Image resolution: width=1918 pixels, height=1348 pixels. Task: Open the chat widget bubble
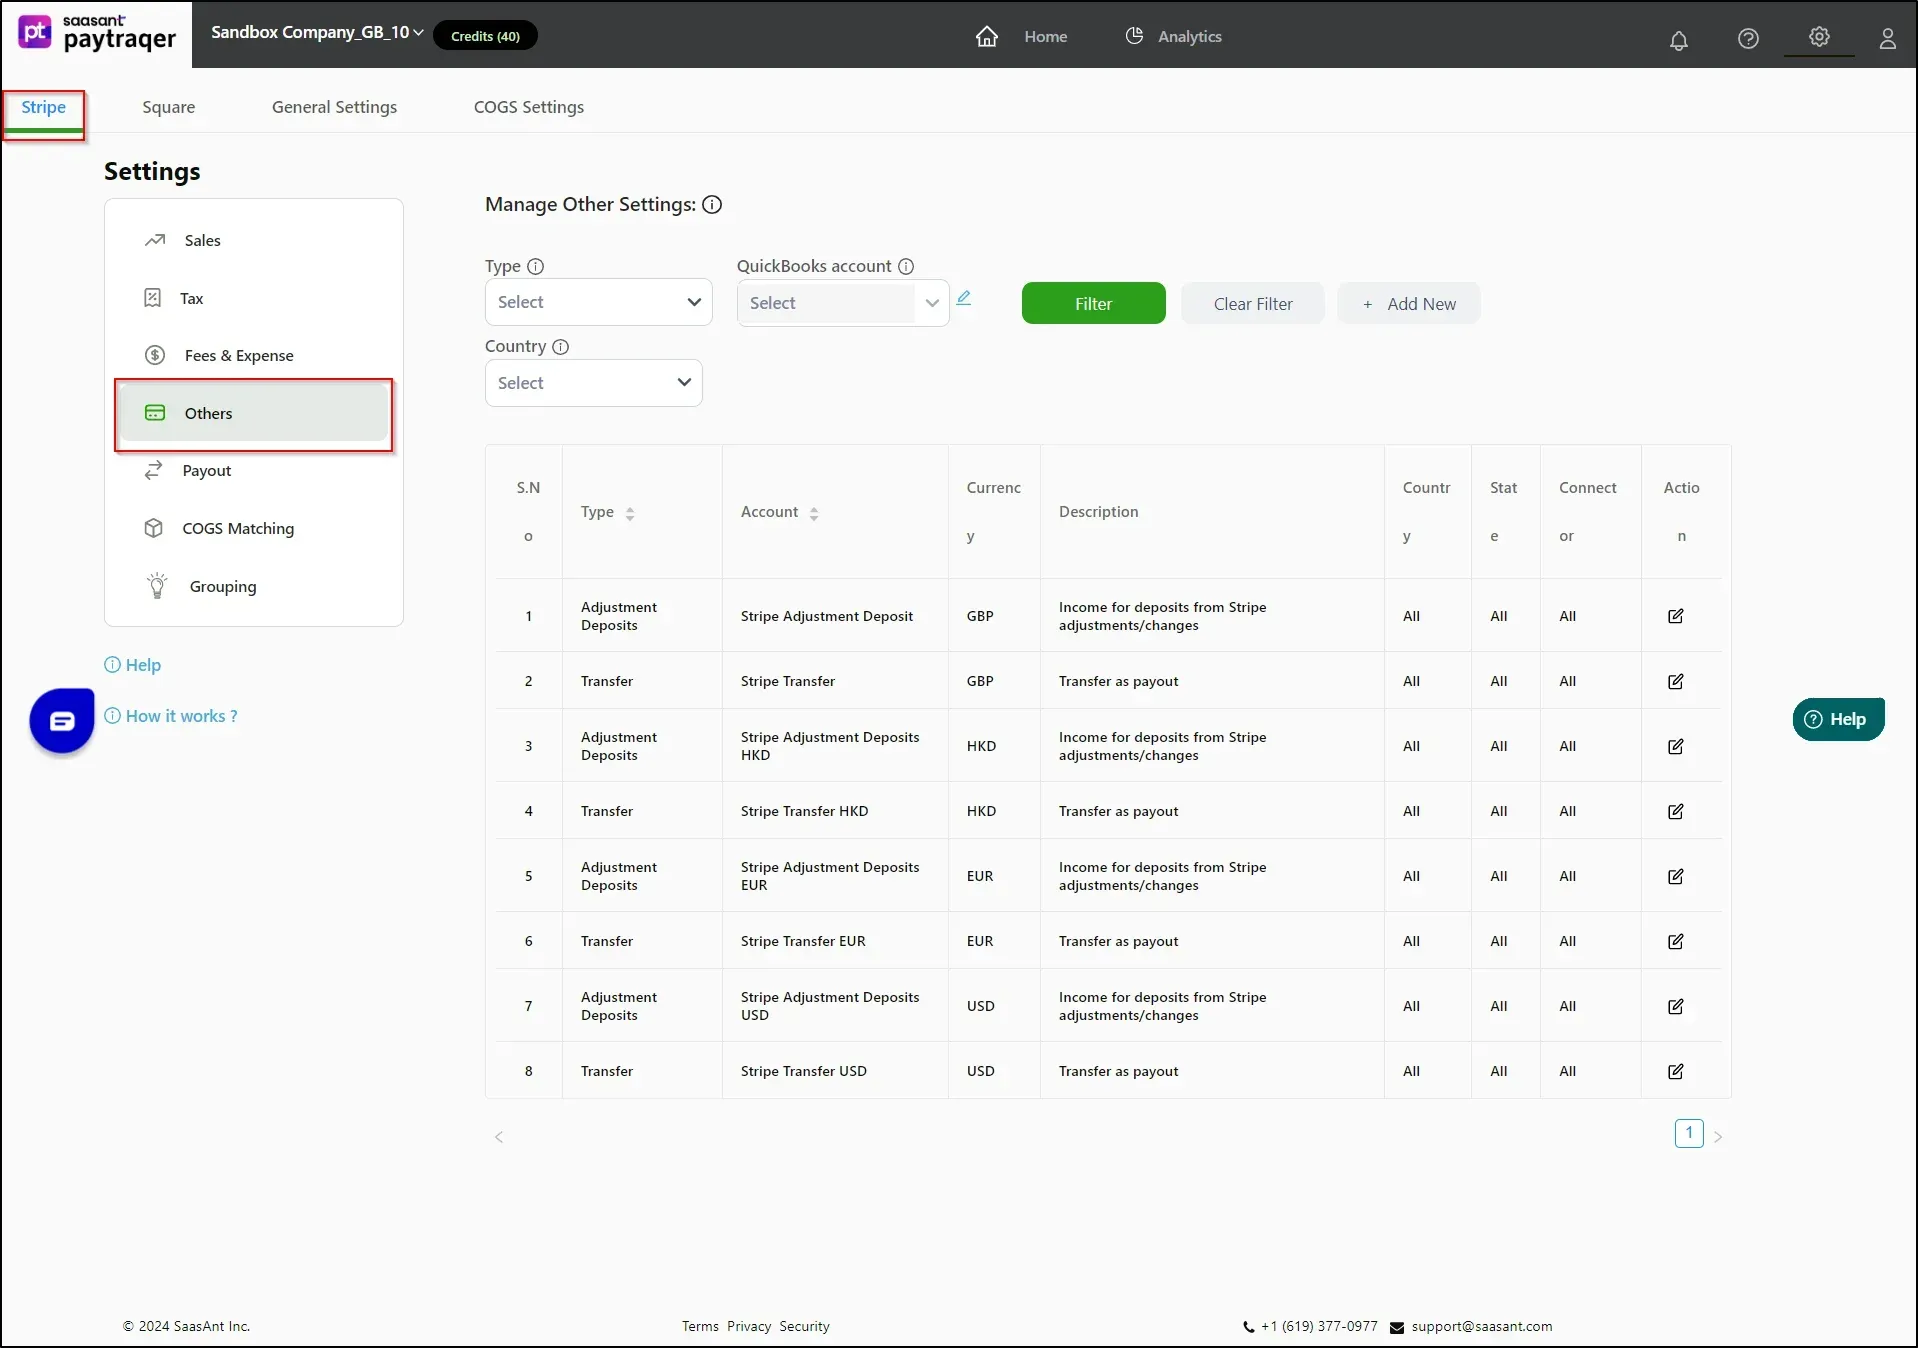pyautogui.click(x=62, y=721)
